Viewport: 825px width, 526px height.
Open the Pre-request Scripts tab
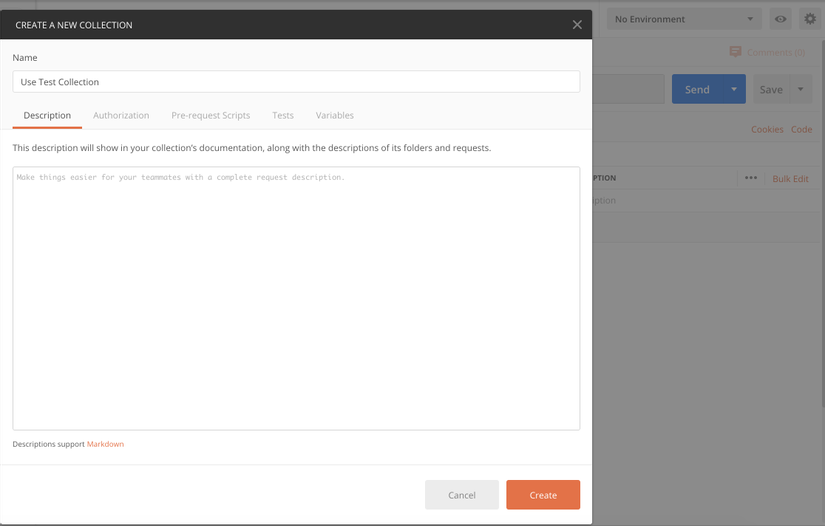(210, 116)
